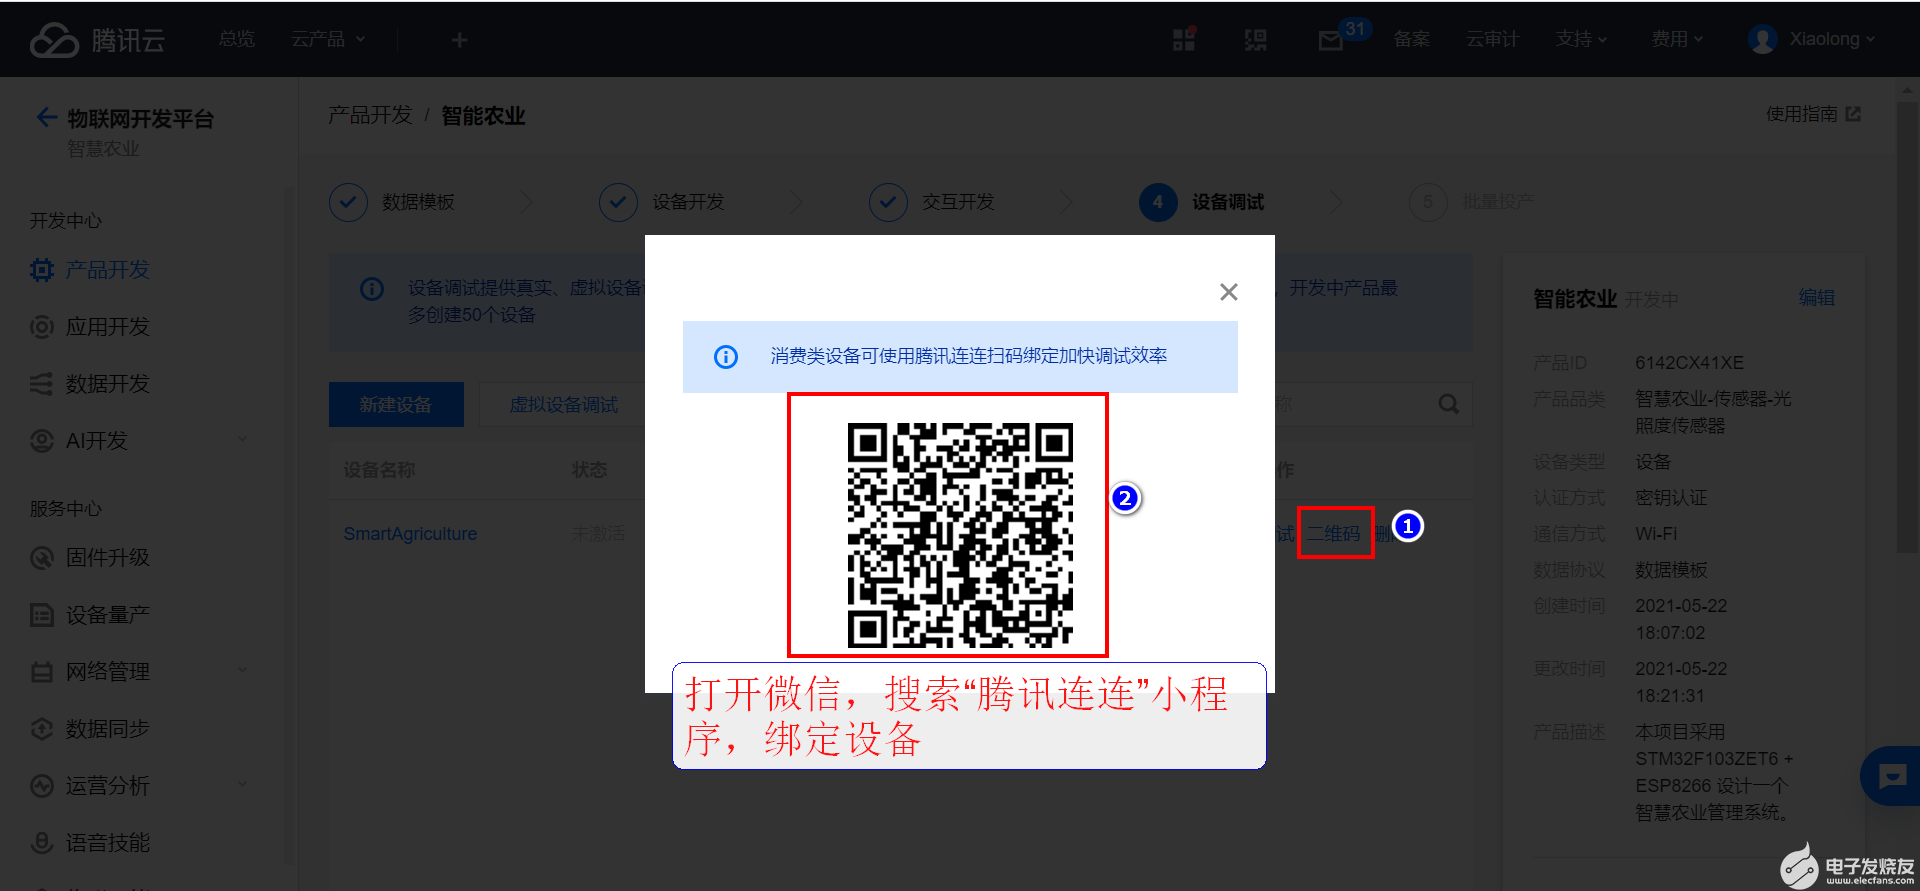The width and height of the screenshot is (1920, 891).
Task: Click the 31 notification badge
Action: click(1355, 29)
